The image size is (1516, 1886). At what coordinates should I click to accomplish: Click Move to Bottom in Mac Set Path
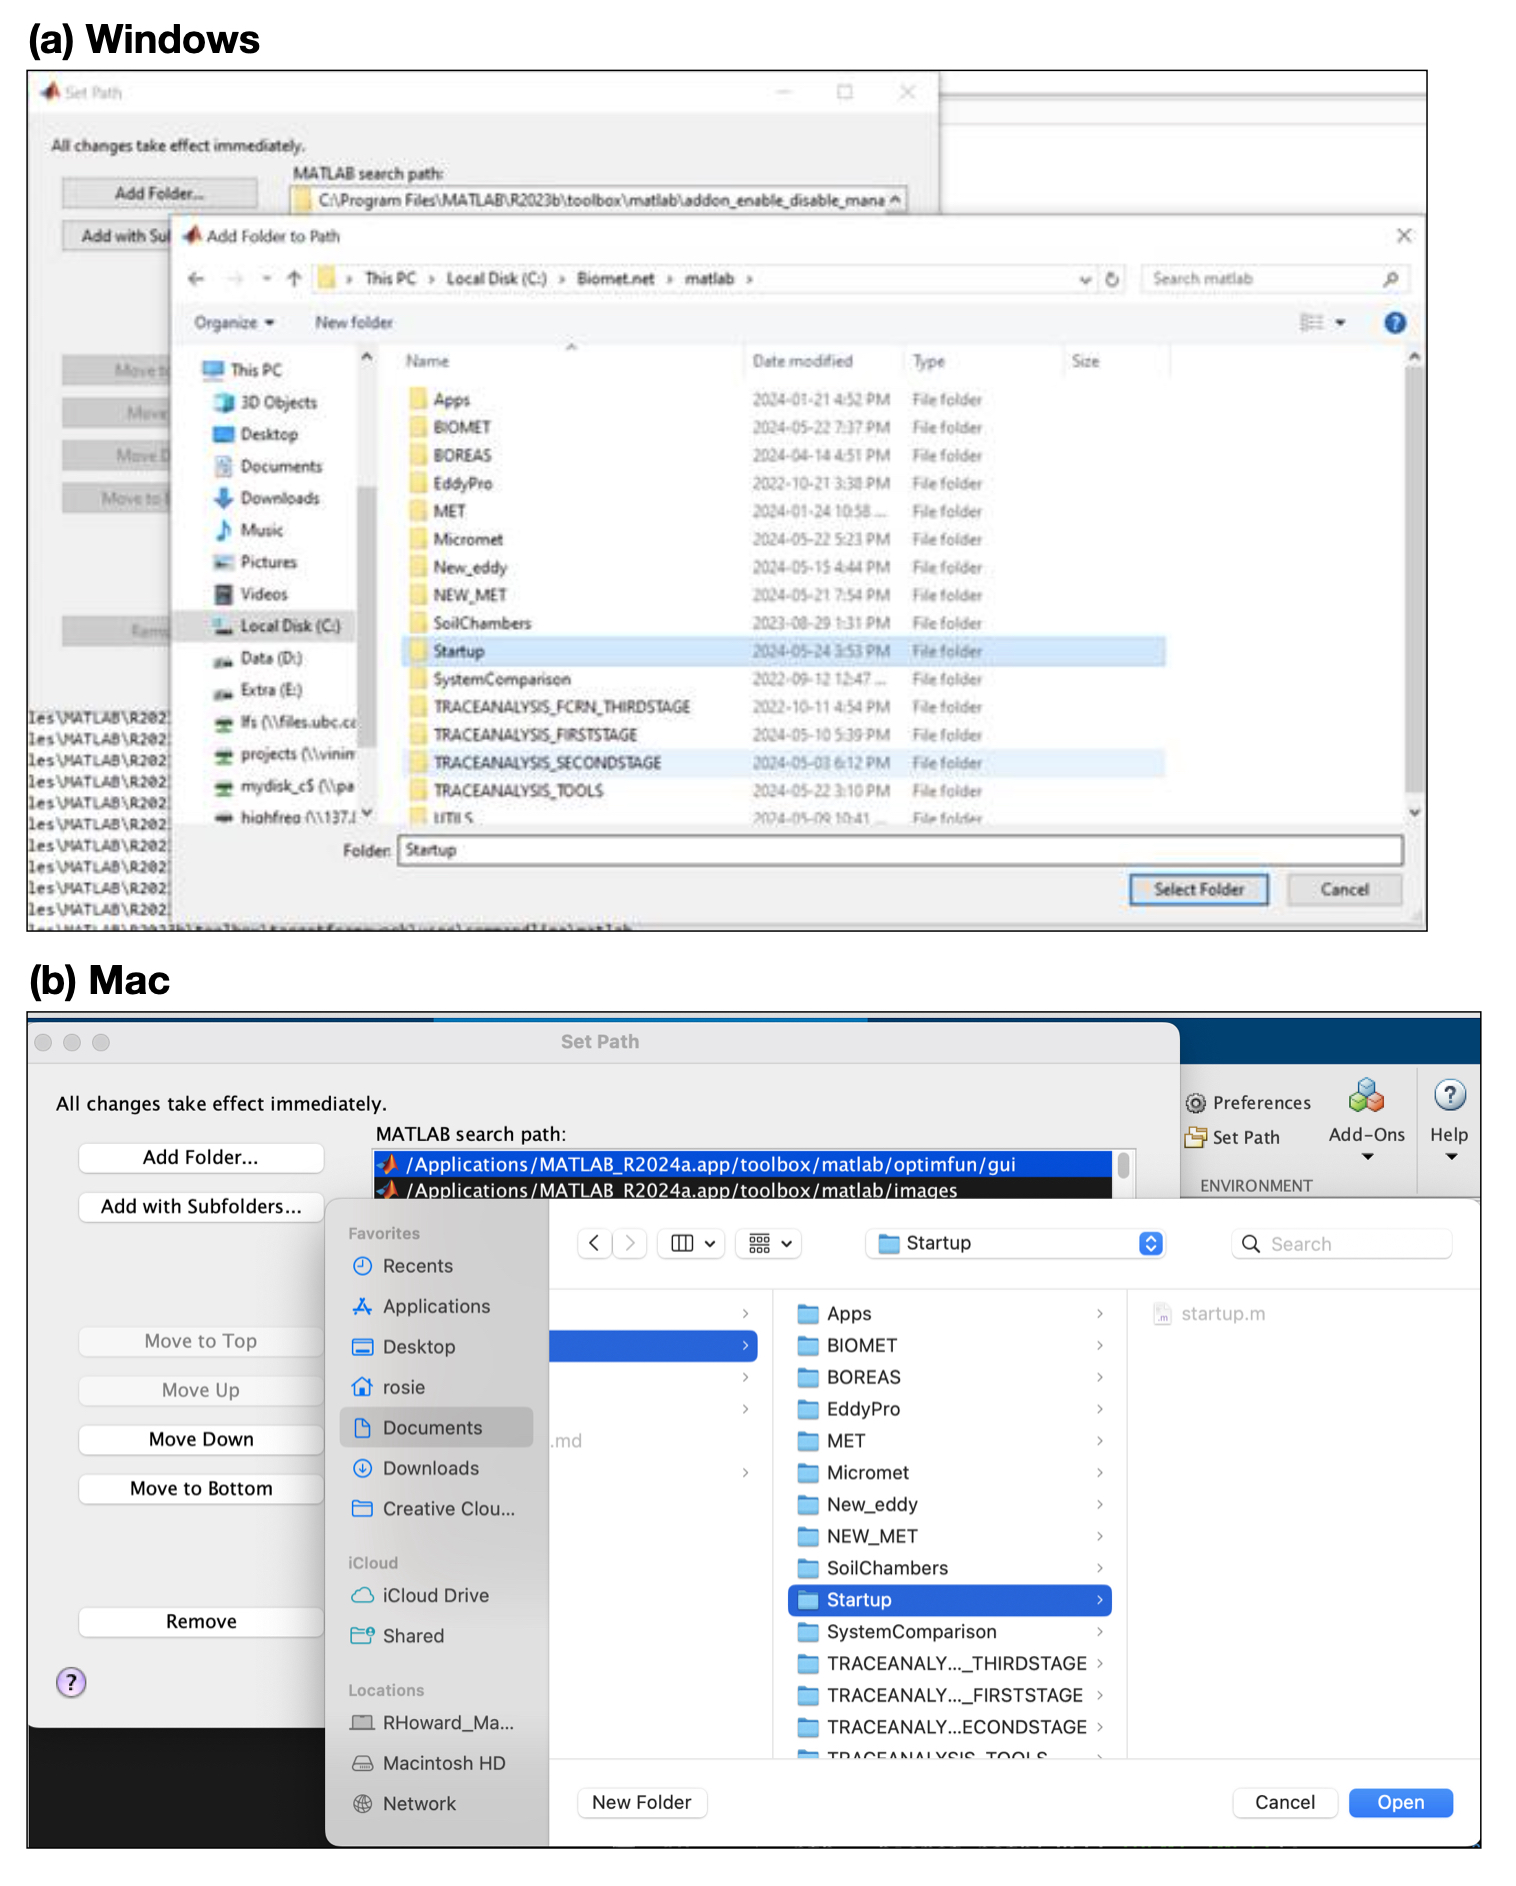point(201,1488)
